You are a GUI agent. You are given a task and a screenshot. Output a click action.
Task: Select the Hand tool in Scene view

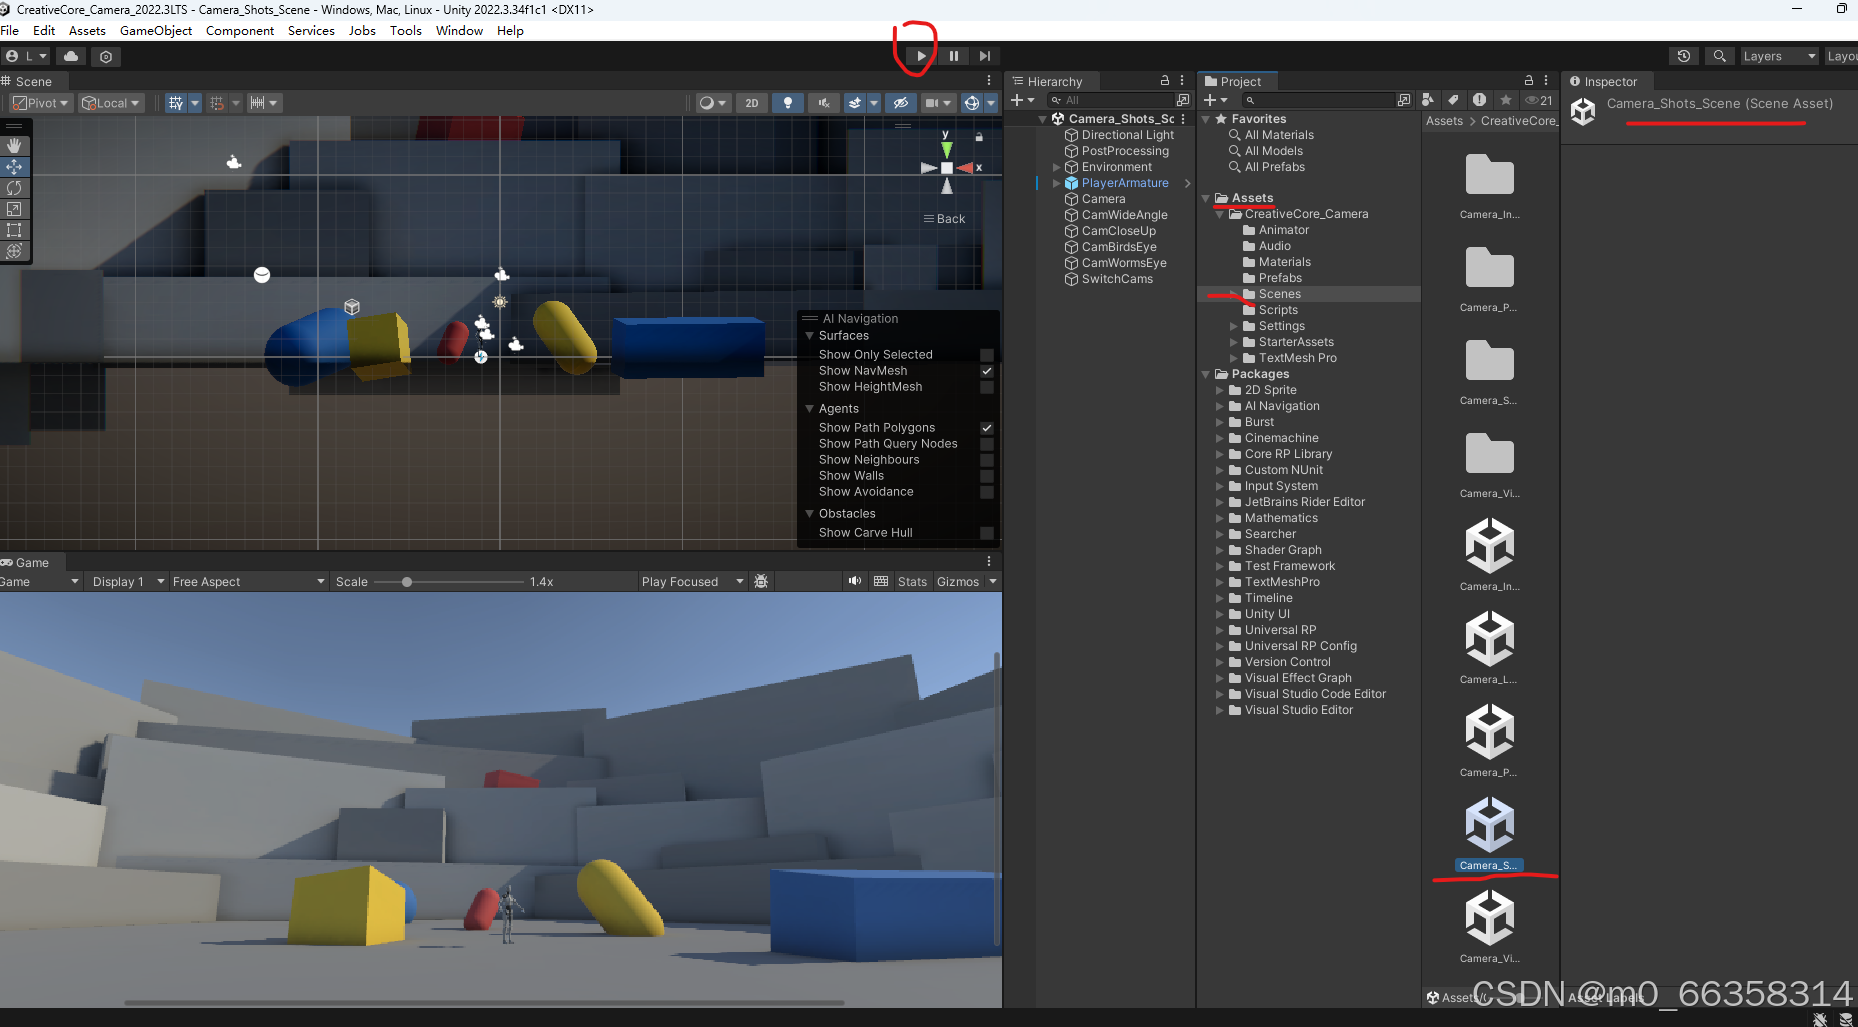click(x=14, y=146)
